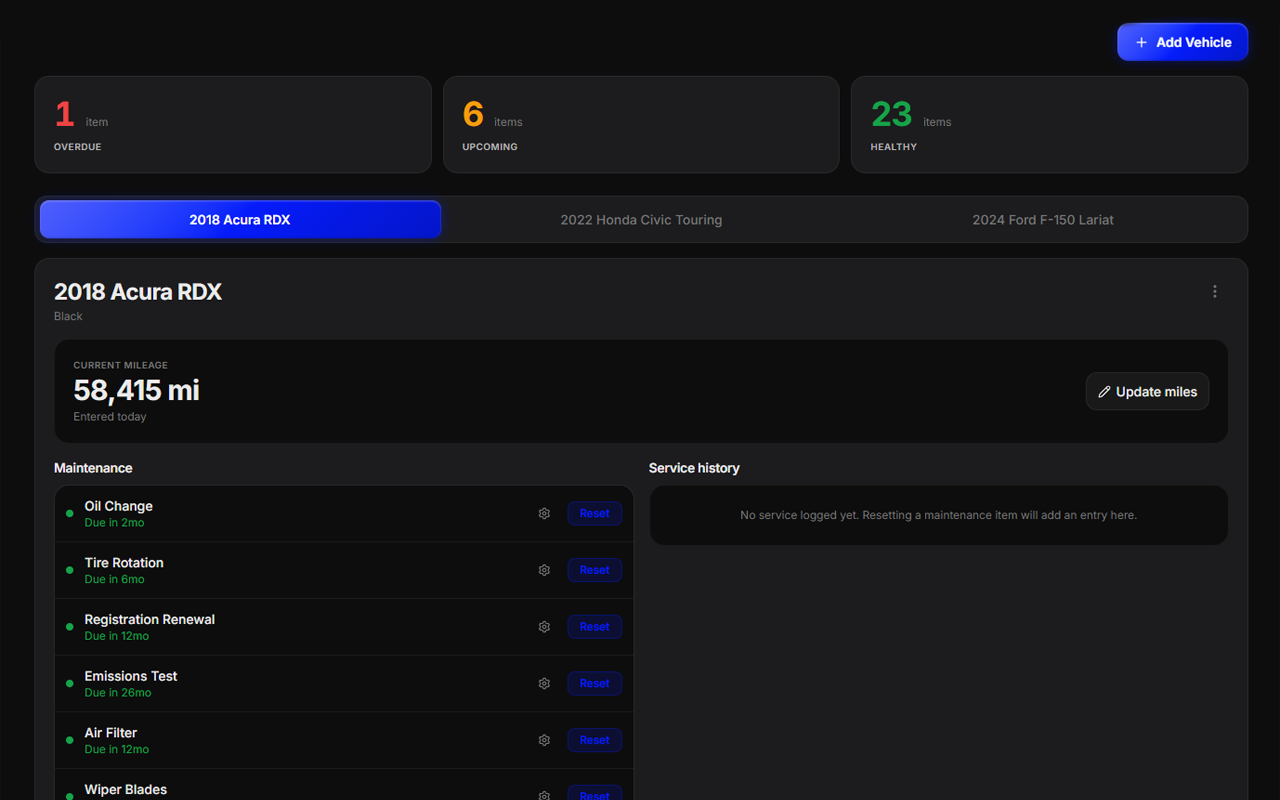This screenshot has width=1280, height=800.
Task: Open settings gear for Tire Rotation
Action: 544,570
